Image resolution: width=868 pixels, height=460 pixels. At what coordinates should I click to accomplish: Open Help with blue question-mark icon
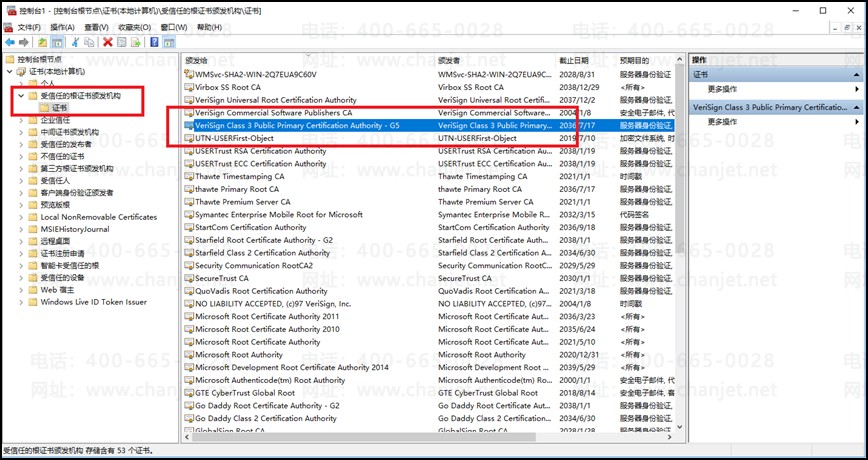click(154, 42)
